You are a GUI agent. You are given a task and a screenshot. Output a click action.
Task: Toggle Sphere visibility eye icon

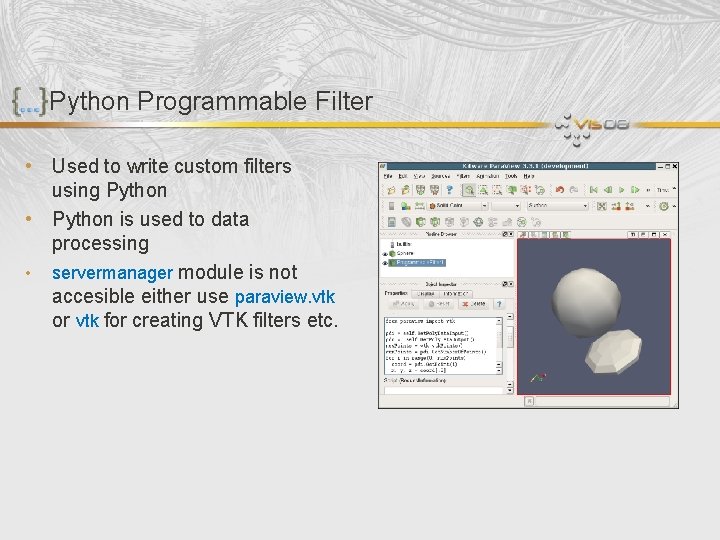click(x=385, y=254)
